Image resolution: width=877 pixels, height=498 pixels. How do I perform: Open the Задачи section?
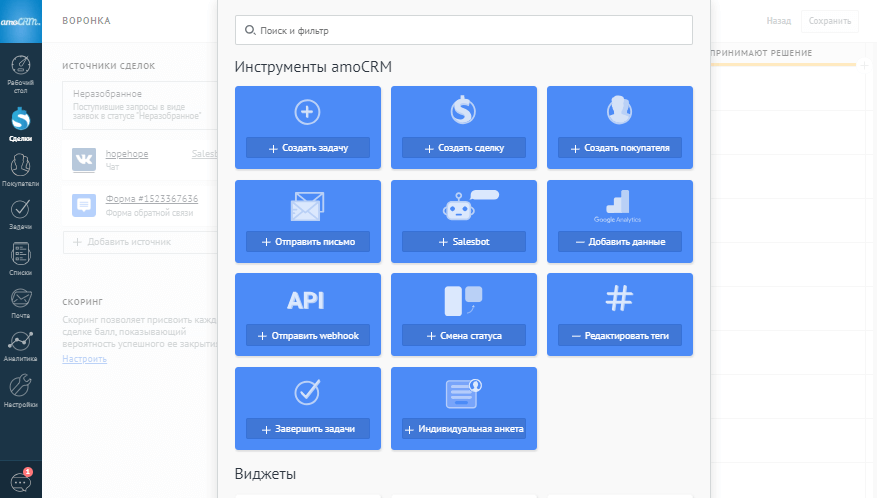tap(21, 214)
